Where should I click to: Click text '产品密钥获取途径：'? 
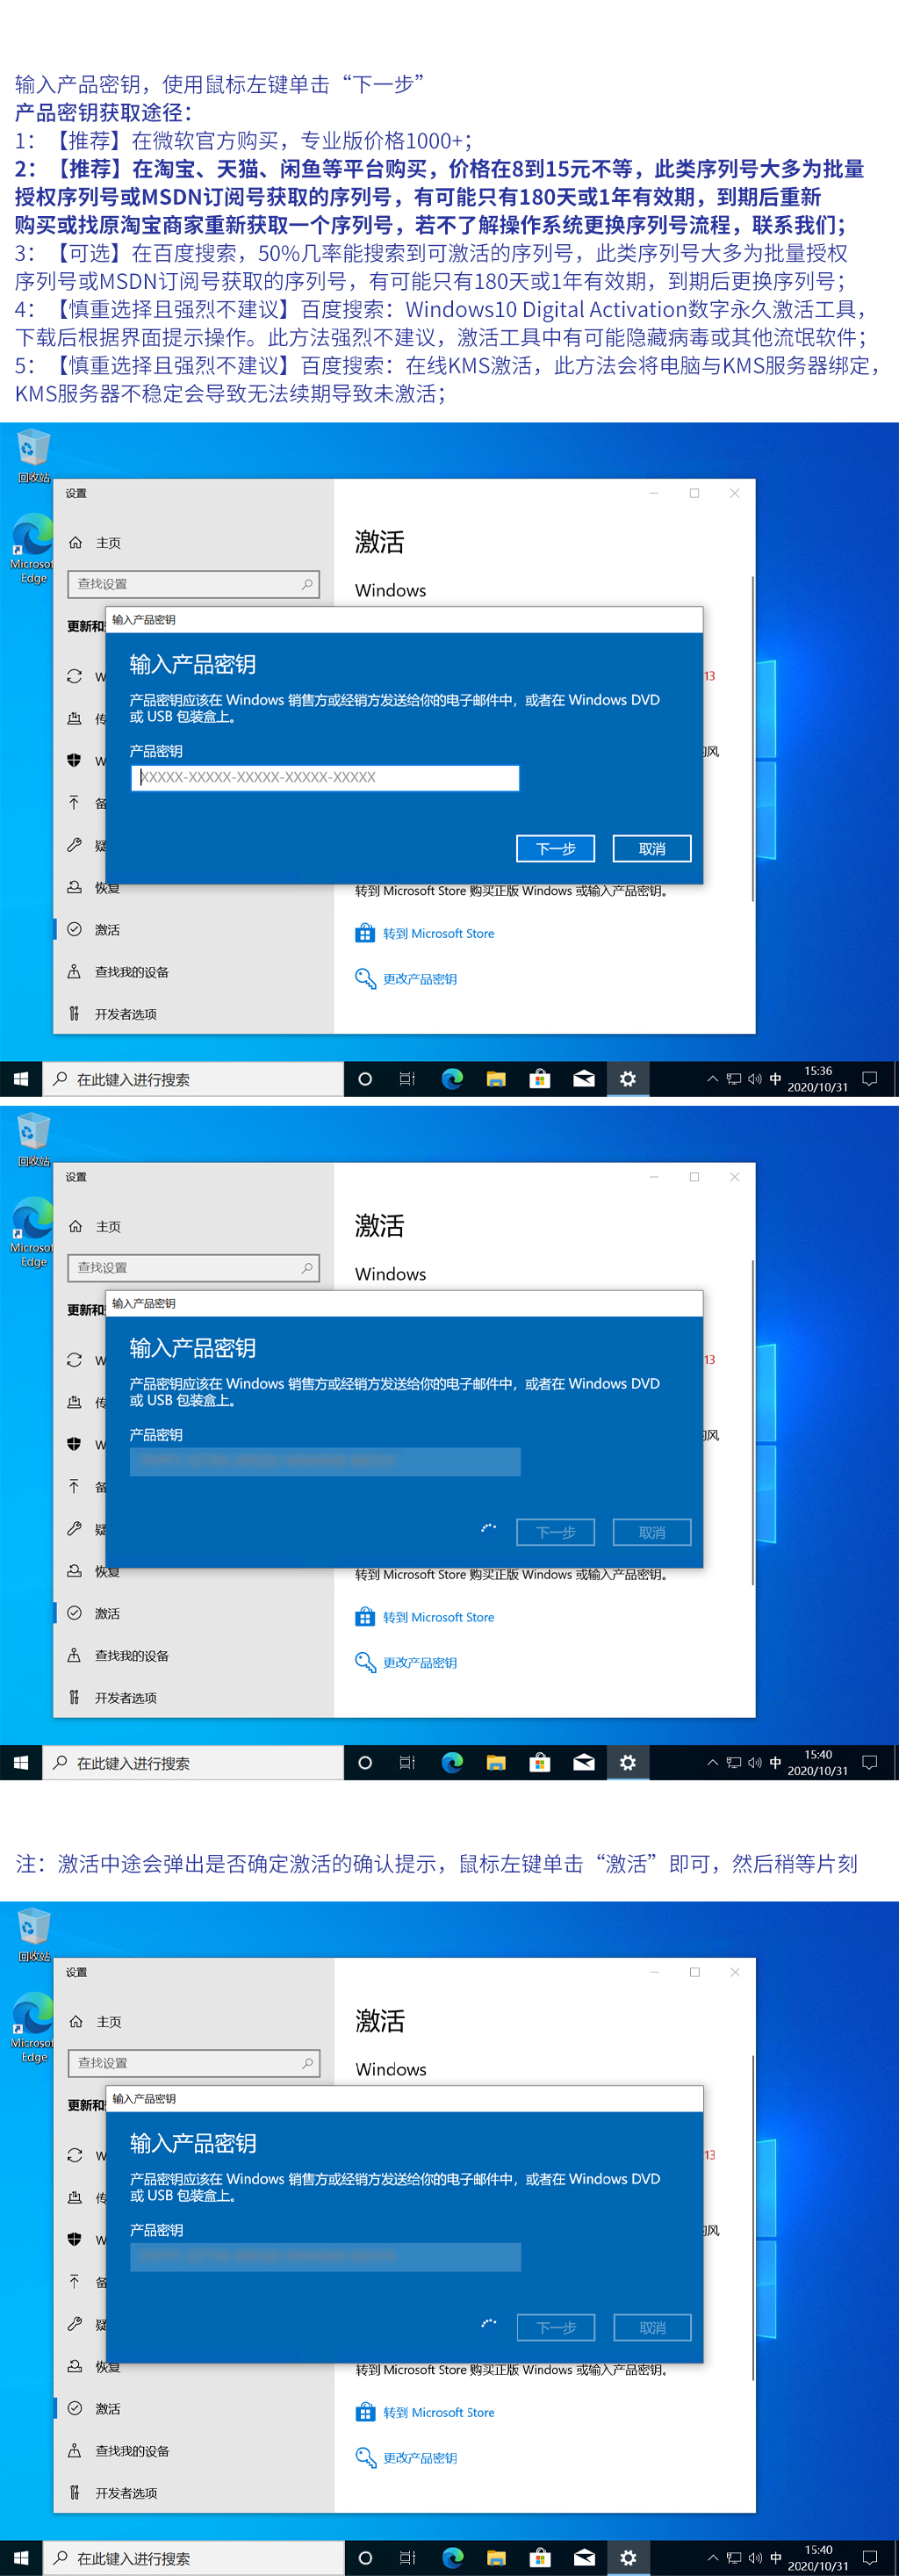(x=104, y=112)
